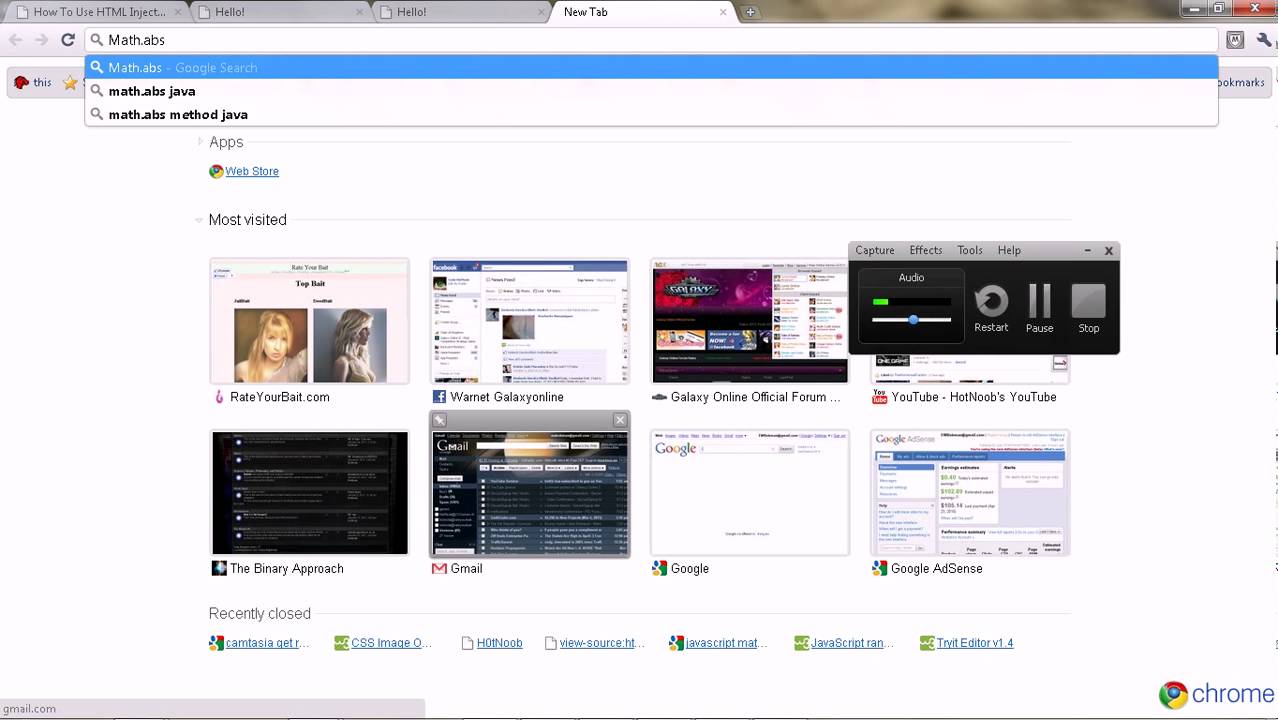Click the Facebook favicon beside Warnet Galaxyonline
Screen dimensions: 1278x720
click(439, 397)
